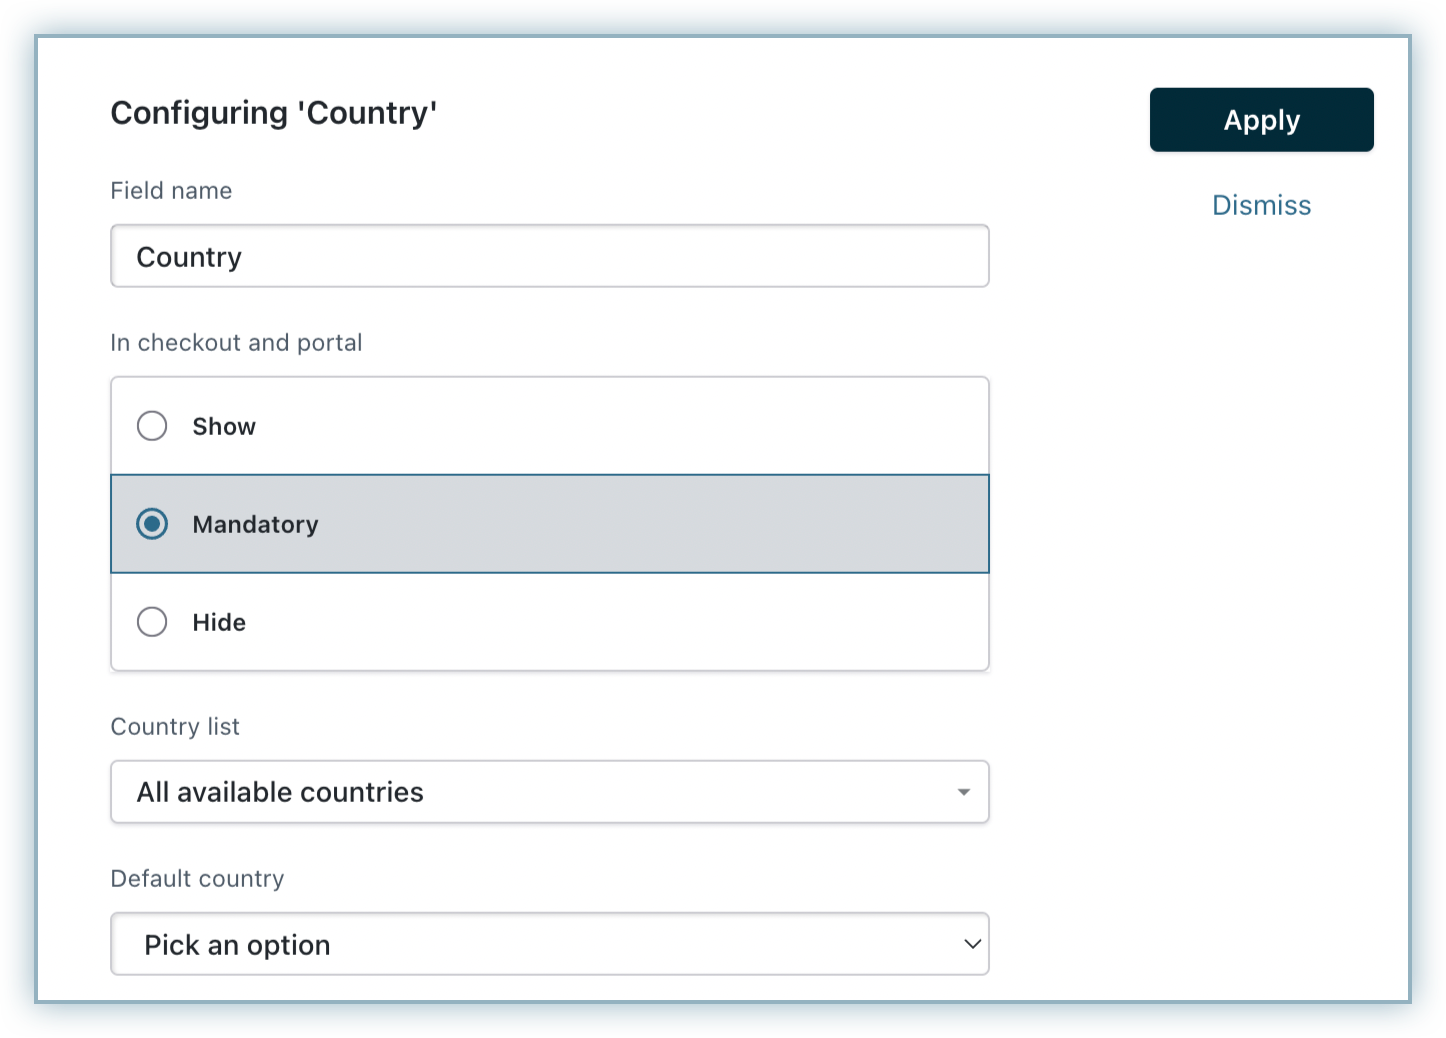Click the Default country chevron icon

971,944
